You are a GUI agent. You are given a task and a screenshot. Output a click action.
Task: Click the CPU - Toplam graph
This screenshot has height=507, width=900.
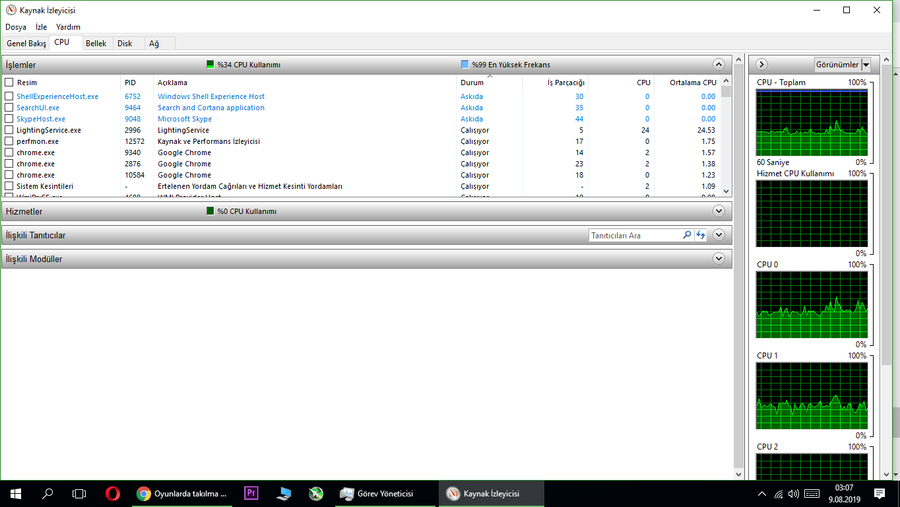click(812, 122)
